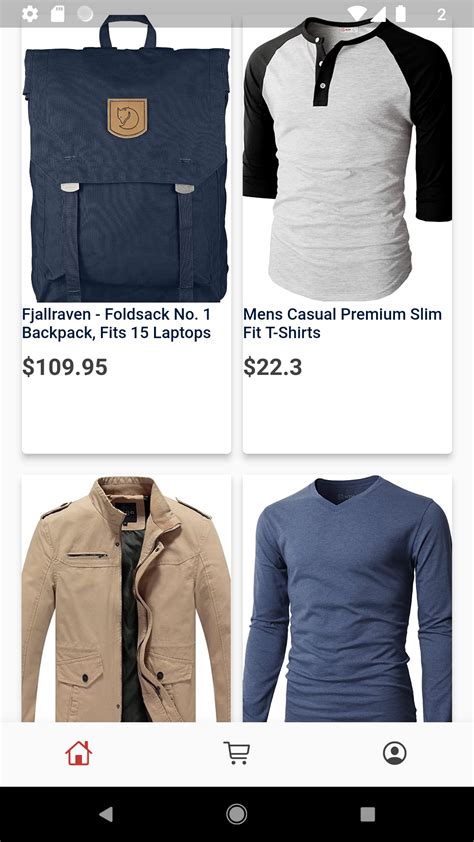This screenshot has height=842, width=474.
Task: Tap the battery status icon
Action: point(400,14)
